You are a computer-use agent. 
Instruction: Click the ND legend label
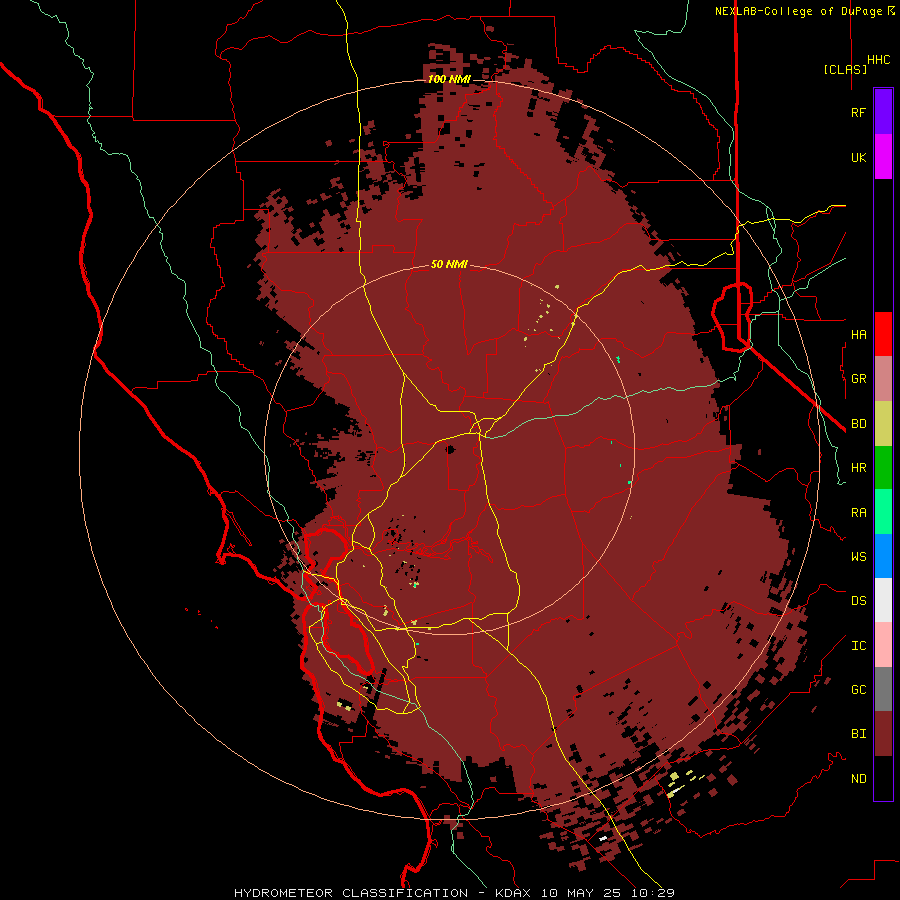[858, 778]
